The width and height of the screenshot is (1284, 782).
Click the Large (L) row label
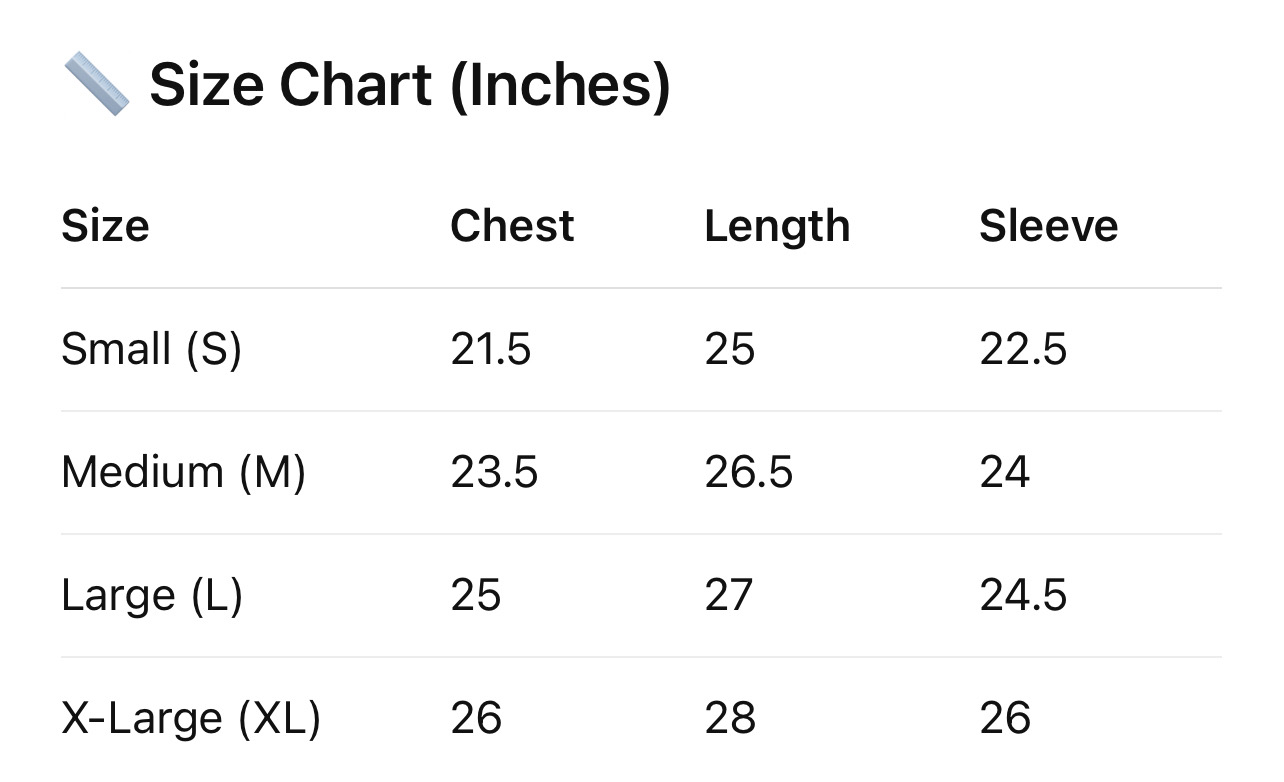[151, 595]
